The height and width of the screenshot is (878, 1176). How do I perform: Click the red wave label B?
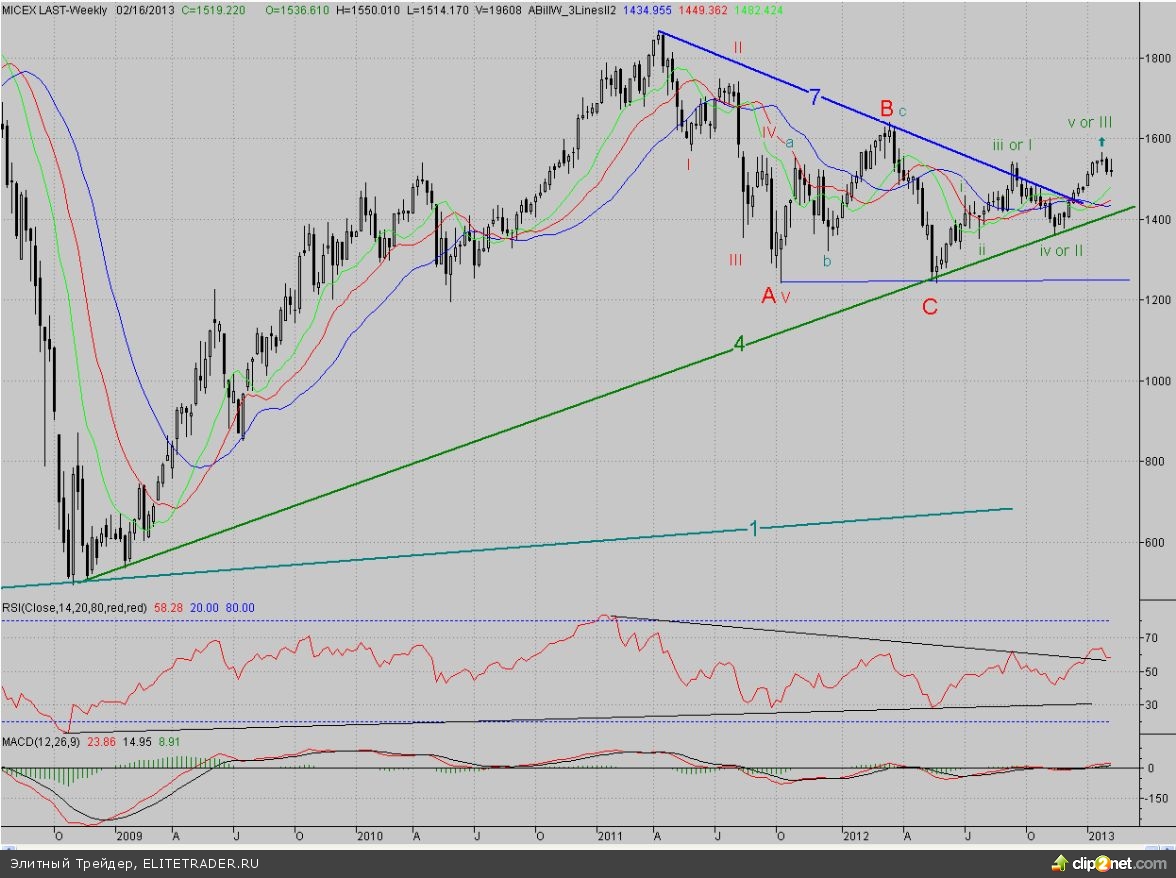885,107
